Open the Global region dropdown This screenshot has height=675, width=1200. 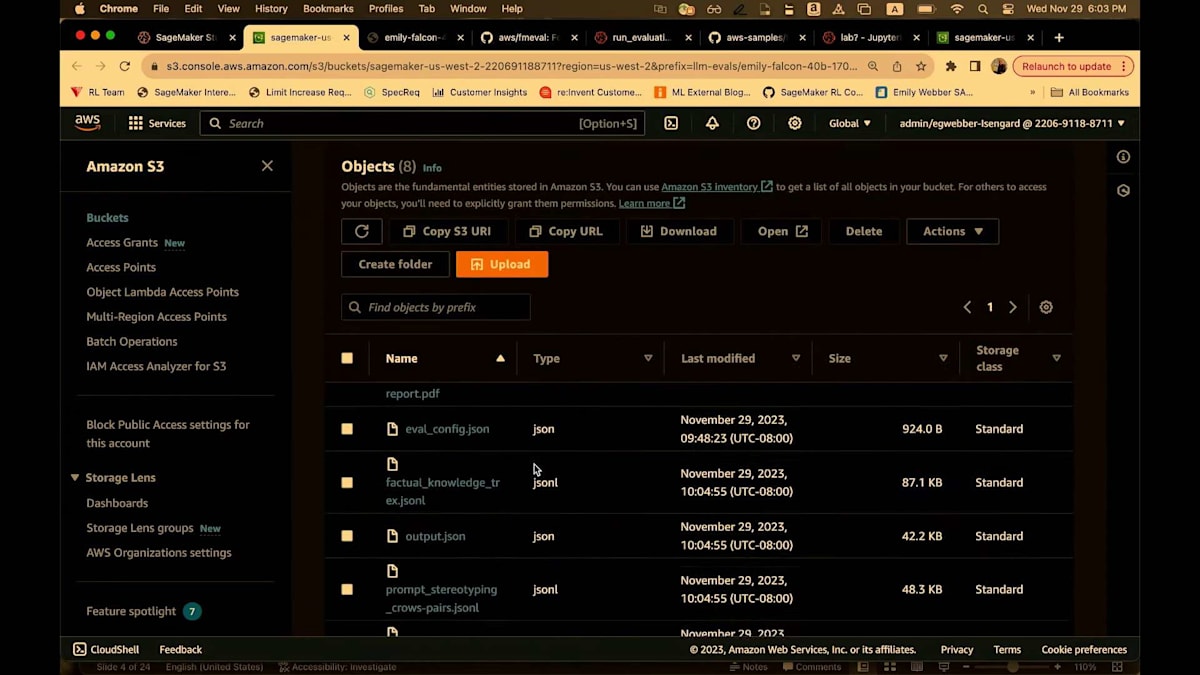[850, 123]
